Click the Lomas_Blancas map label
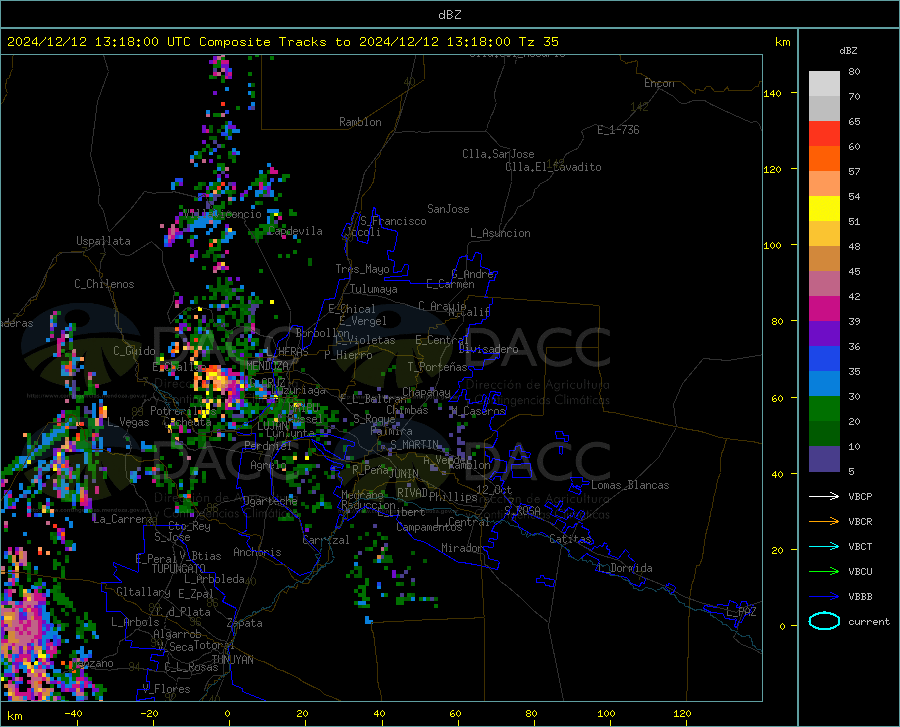The width and height of the screenshot is (900, 727). pyautogui.click(x=630, y=485)
